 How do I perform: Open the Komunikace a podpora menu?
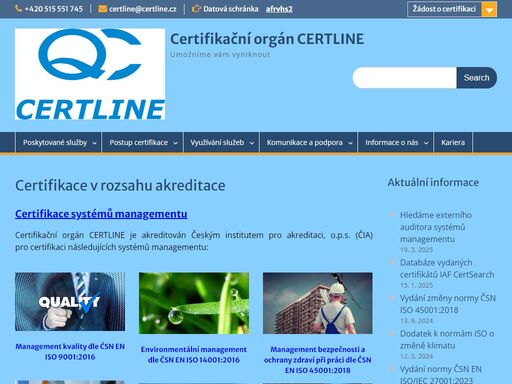(309, 143)
